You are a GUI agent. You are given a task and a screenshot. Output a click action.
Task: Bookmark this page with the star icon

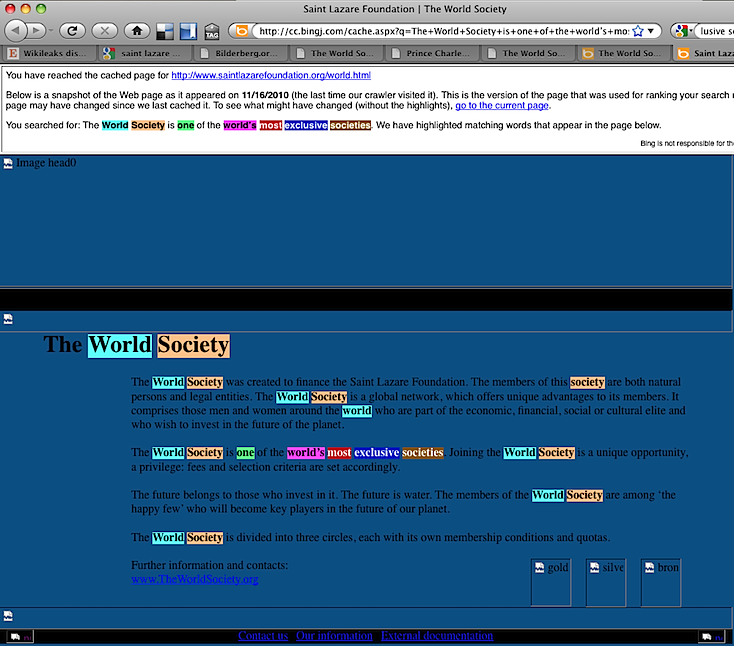pyautogui.click(x=638, y=31)
